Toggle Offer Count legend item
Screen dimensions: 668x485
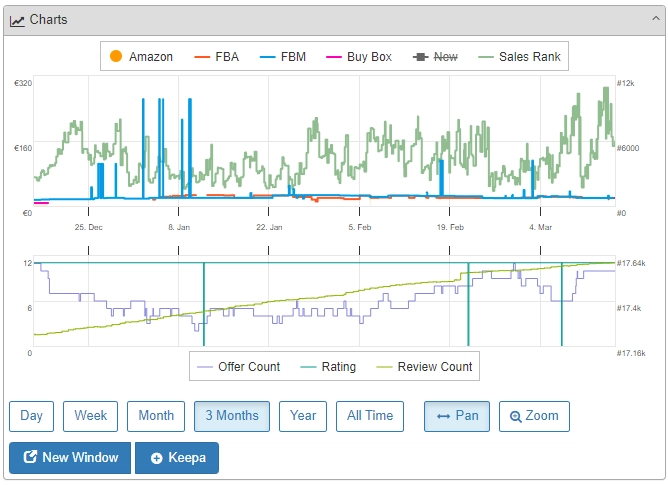coord(238,367)
